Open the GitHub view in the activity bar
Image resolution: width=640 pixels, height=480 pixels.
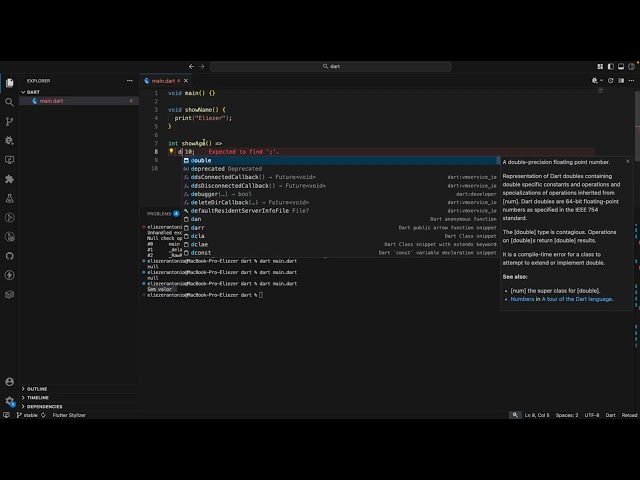[x=9, y=256]
